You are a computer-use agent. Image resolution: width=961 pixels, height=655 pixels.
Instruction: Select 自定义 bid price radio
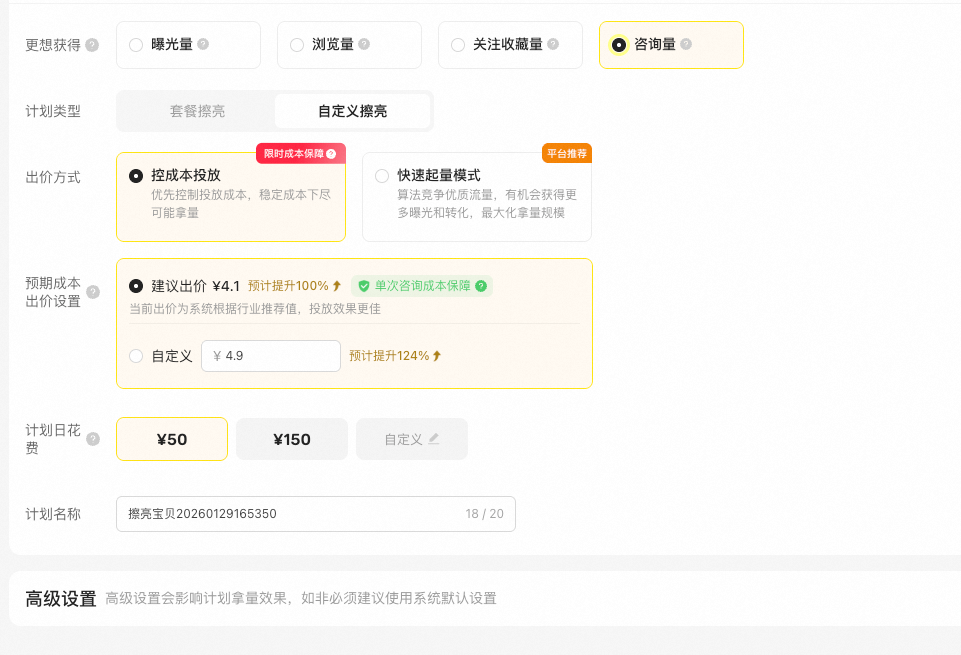click(x=136, y=356)
